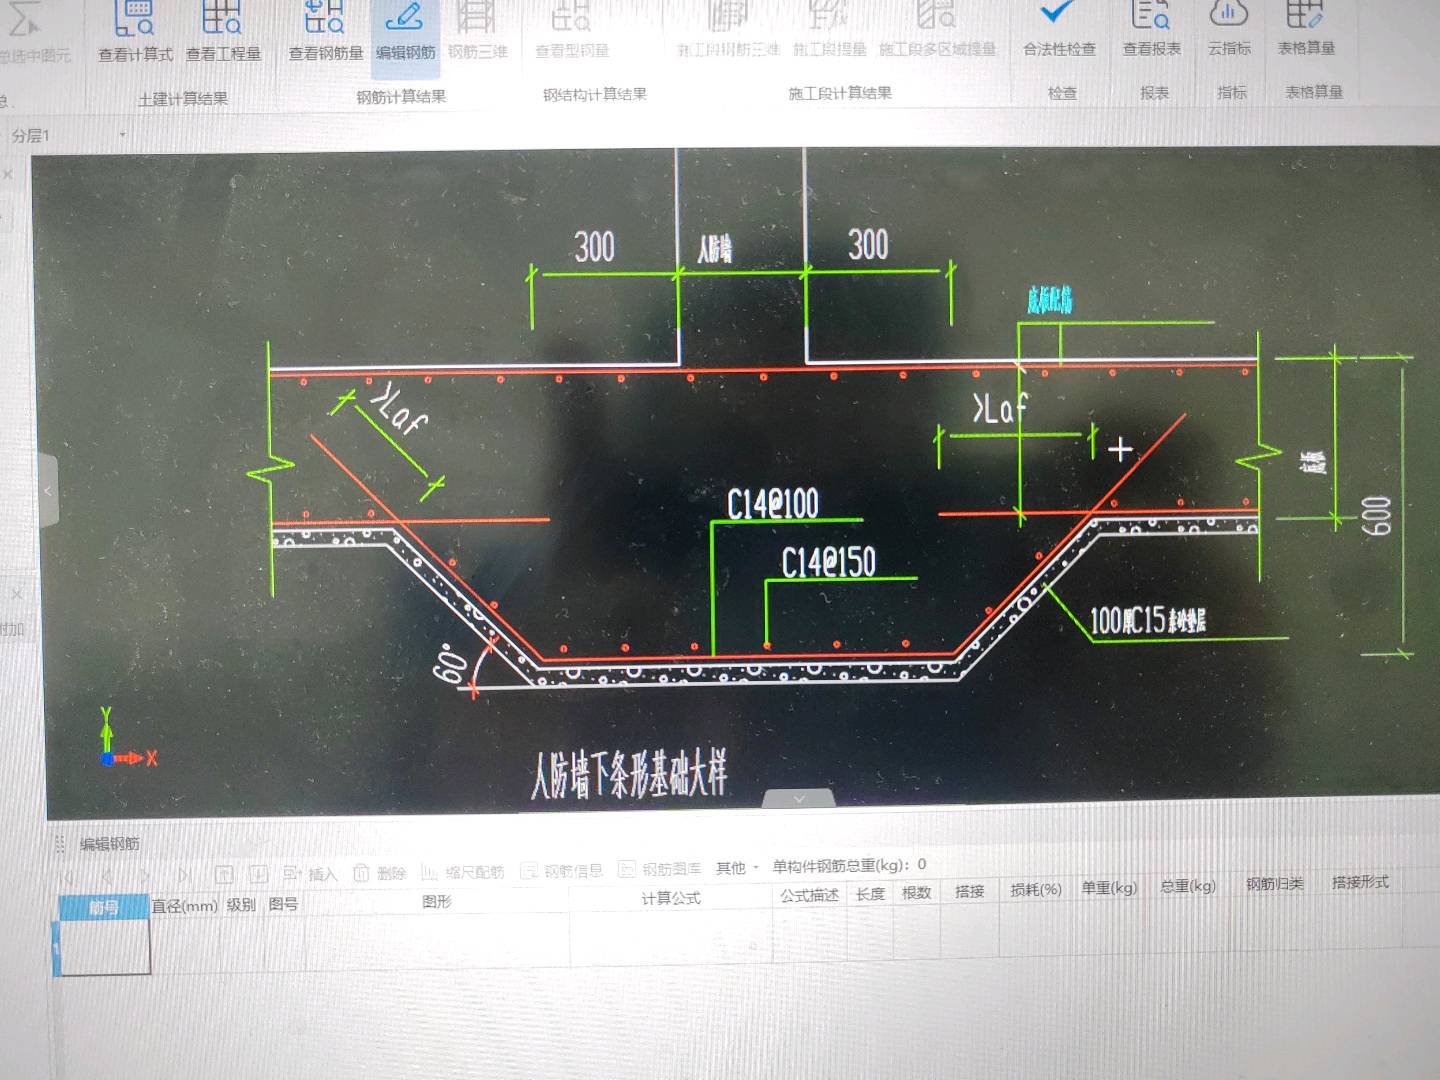Go to first record arrow in rebar editor
This screenshot has width=1440, height=1080.
tap(68, 877)
